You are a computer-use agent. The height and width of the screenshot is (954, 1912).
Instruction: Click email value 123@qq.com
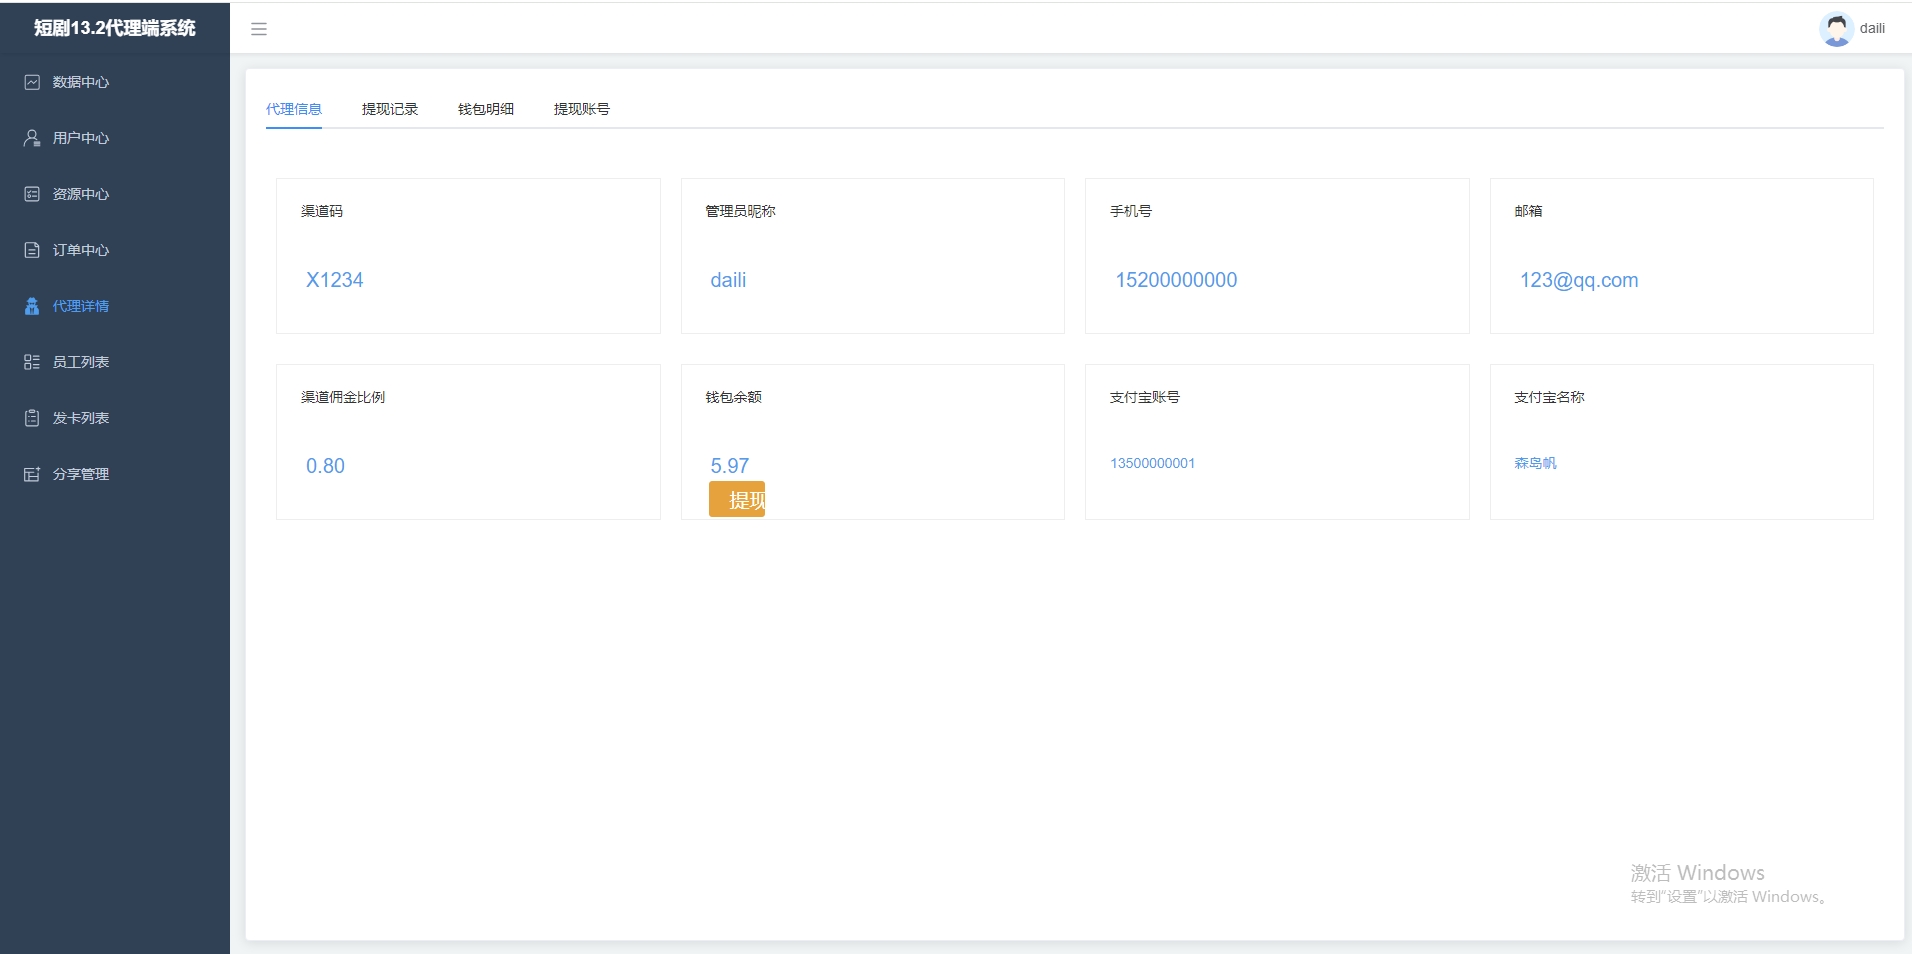pos(1579,280)
